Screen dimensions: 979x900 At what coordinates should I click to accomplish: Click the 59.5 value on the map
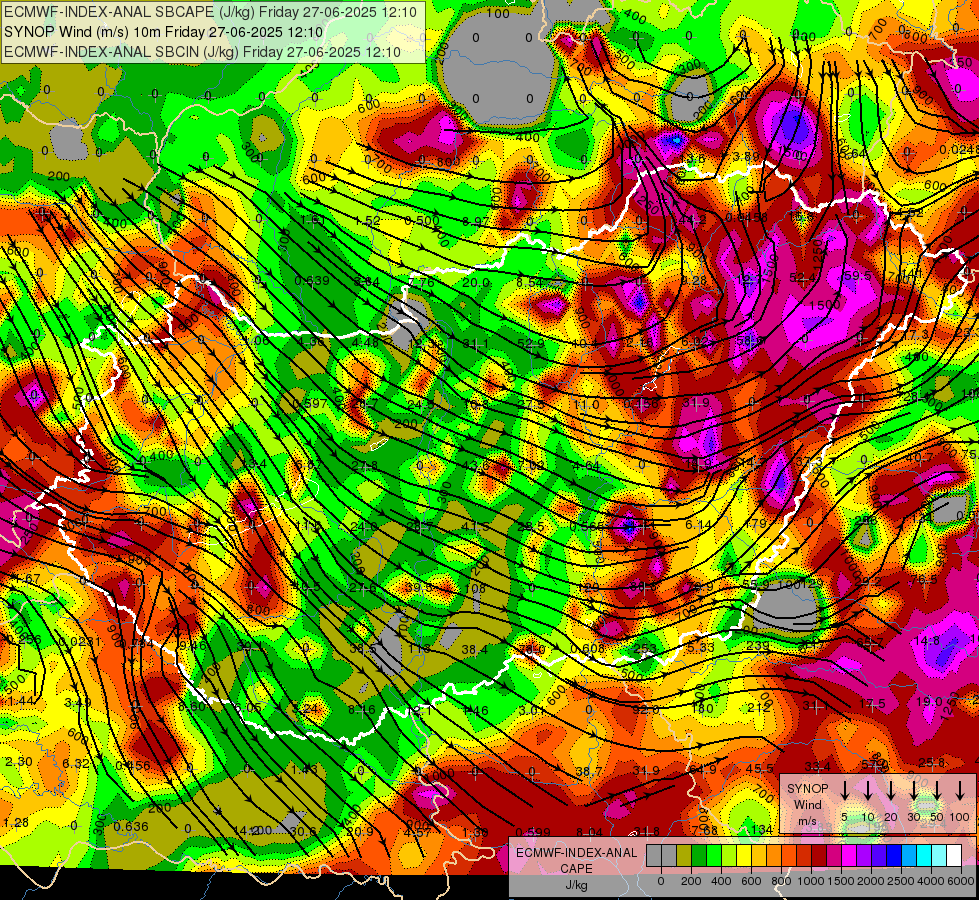(857, 275)
